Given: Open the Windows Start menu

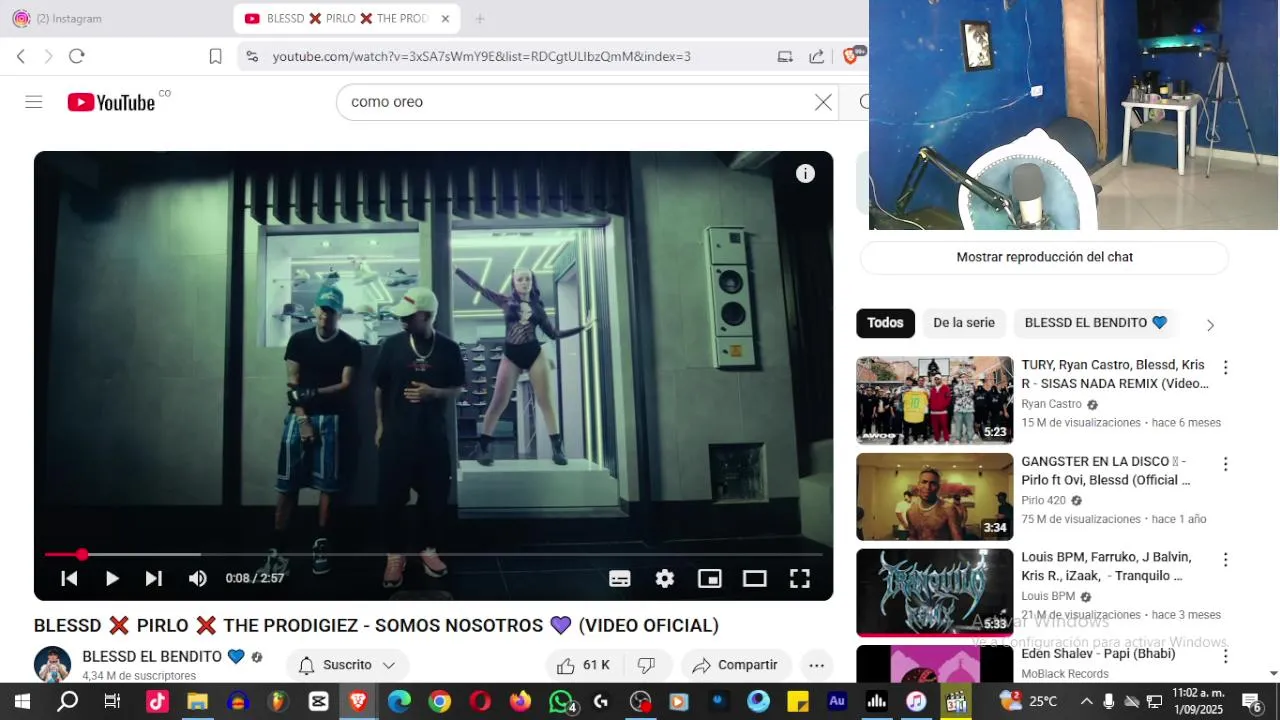Looking at the screenshot, I should 21,702.
